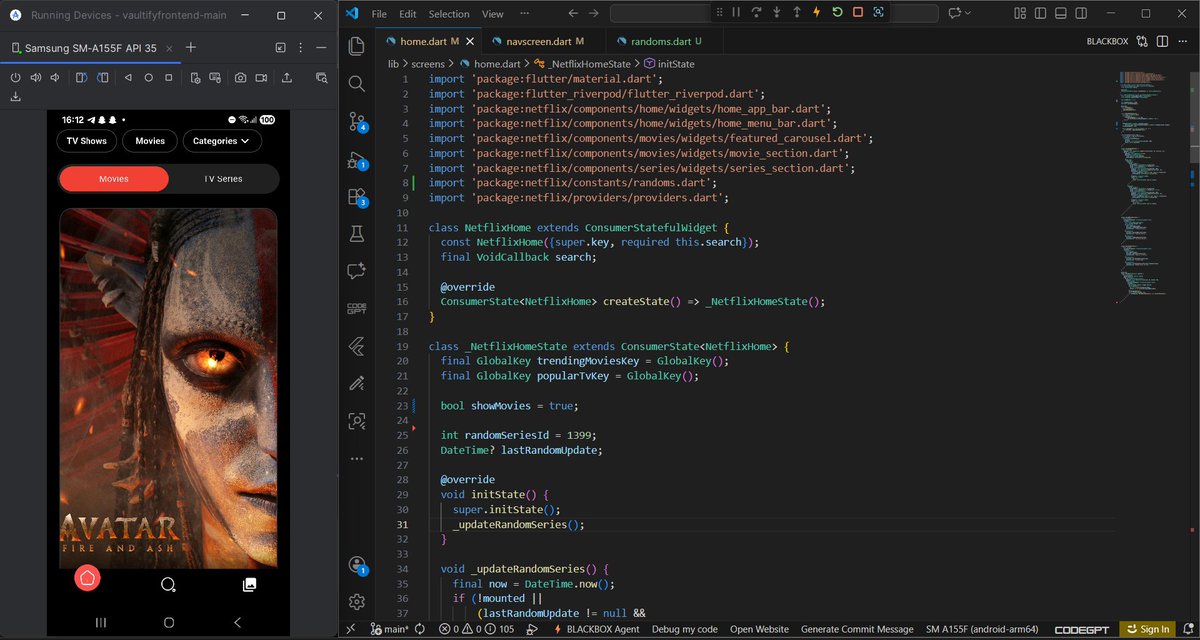Take a device screenshot
This screenshot has height=640, width=1200.
(241, 77)
